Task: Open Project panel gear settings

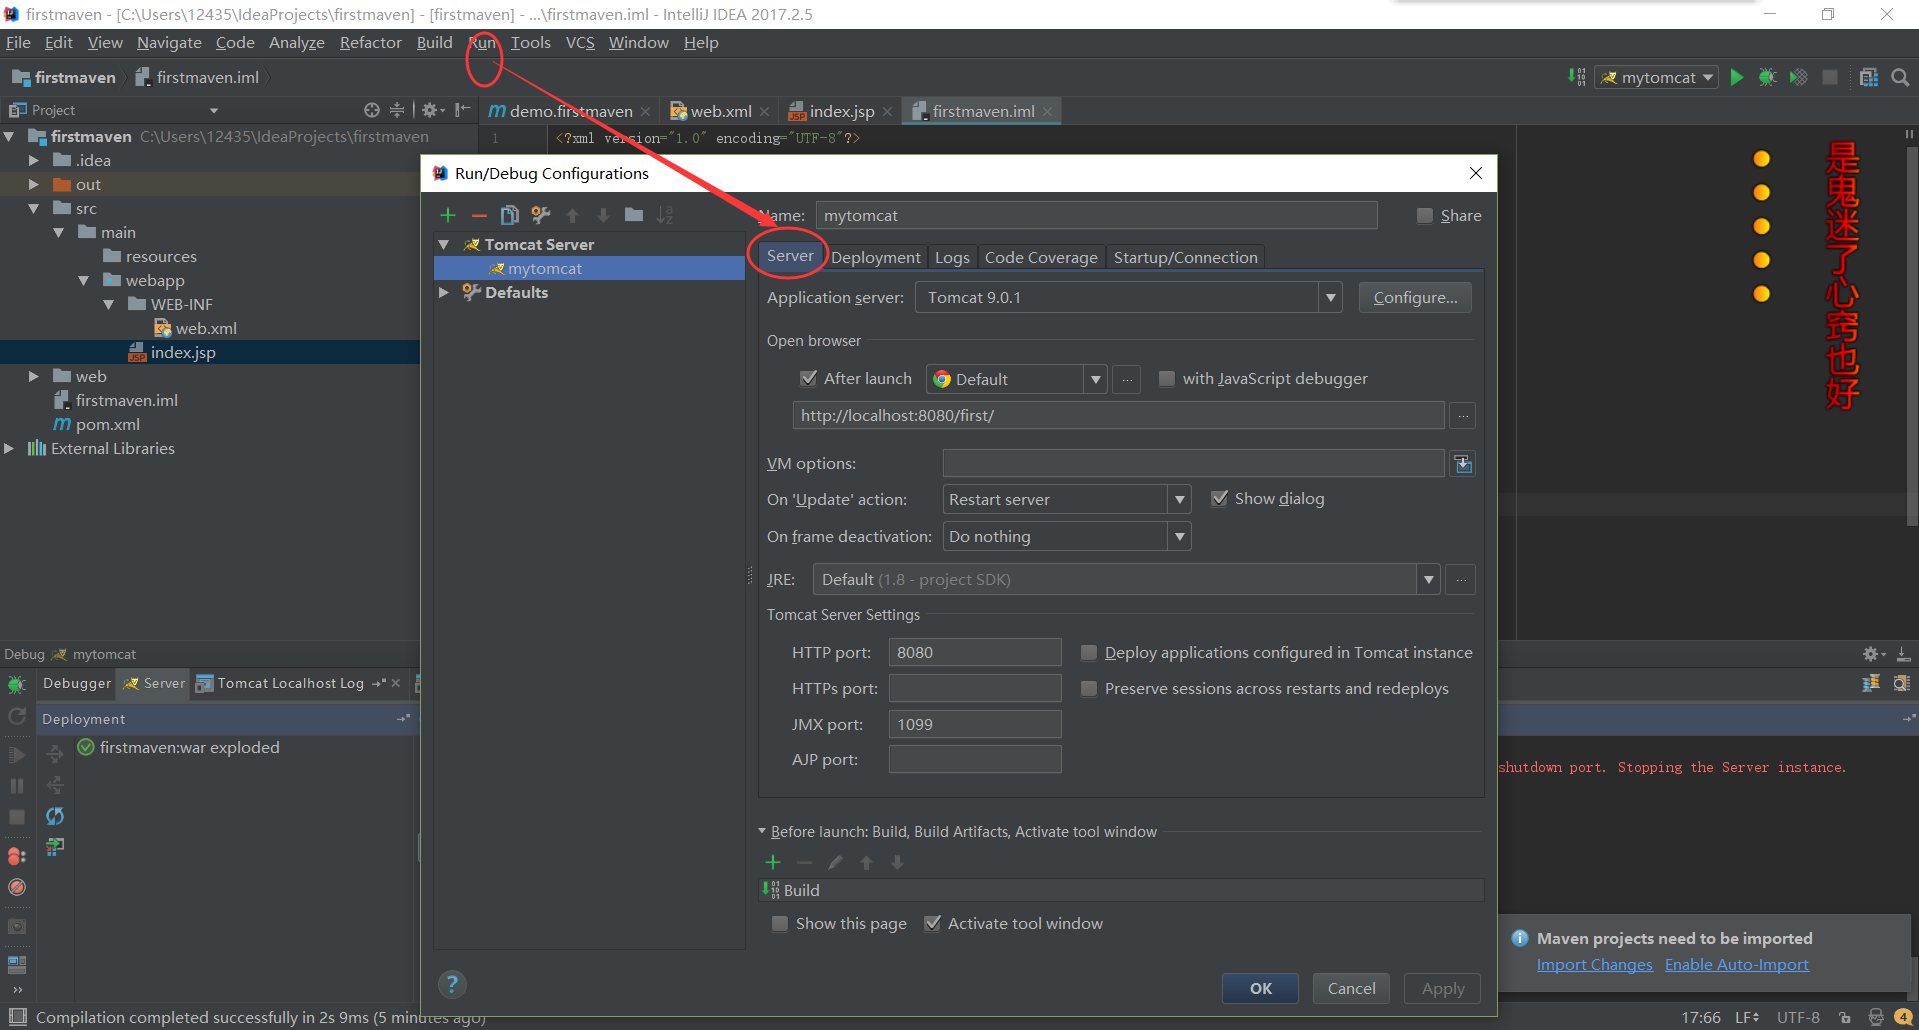Action: coord(432,110)
